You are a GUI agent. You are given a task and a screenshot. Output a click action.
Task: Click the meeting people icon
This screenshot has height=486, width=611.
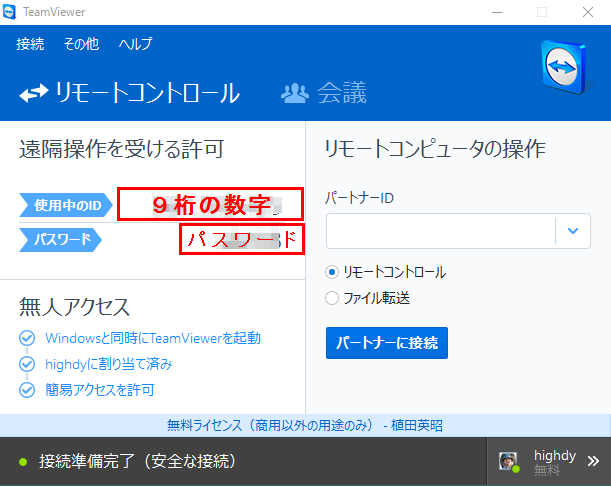pyautogui.click(x=295, y=94)
